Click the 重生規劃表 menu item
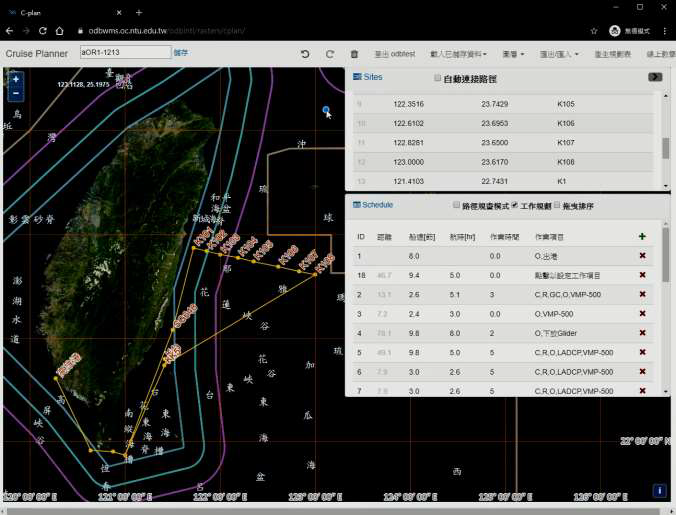 coord(612,54)
